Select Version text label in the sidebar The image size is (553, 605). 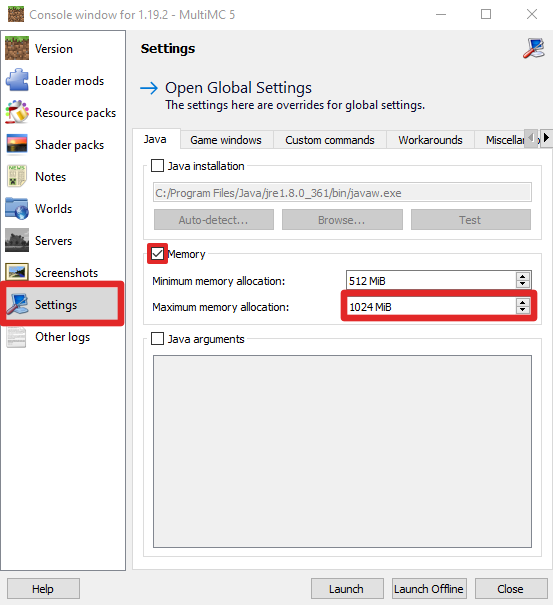54,49
